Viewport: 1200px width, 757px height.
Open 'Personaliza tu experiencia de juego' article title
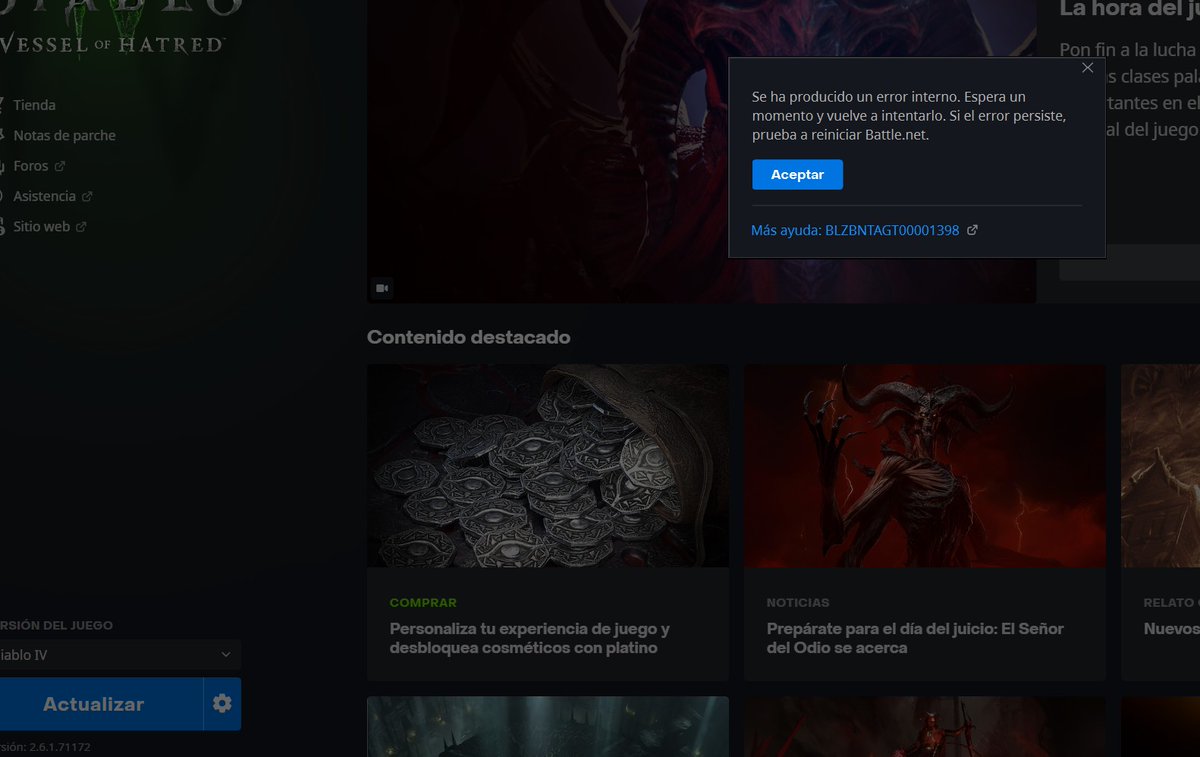pos(529,638)
